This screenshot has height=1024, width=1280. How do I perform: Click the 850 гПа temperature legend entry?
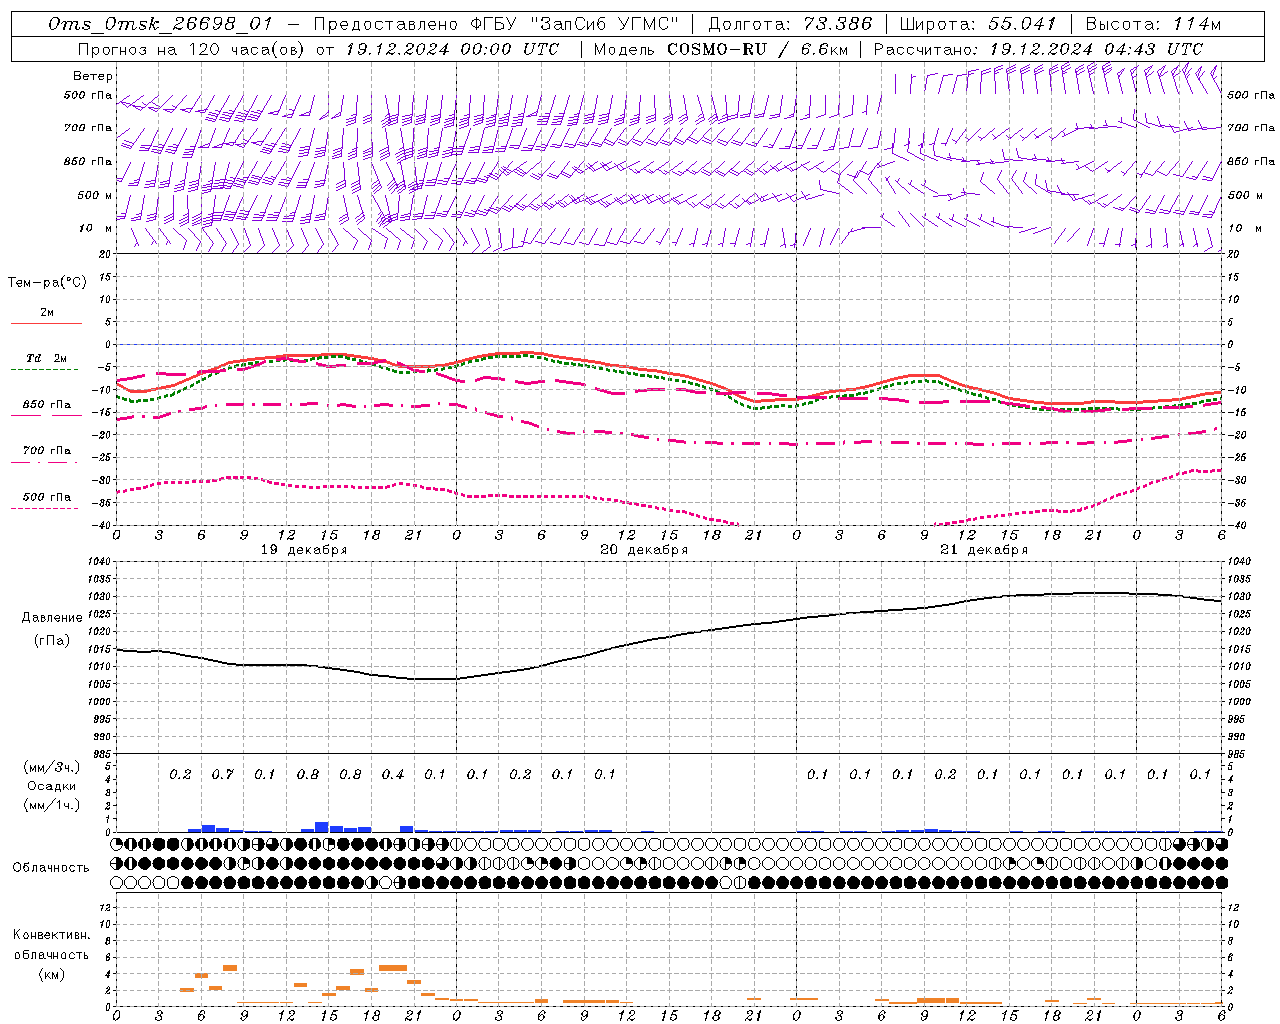47,405
